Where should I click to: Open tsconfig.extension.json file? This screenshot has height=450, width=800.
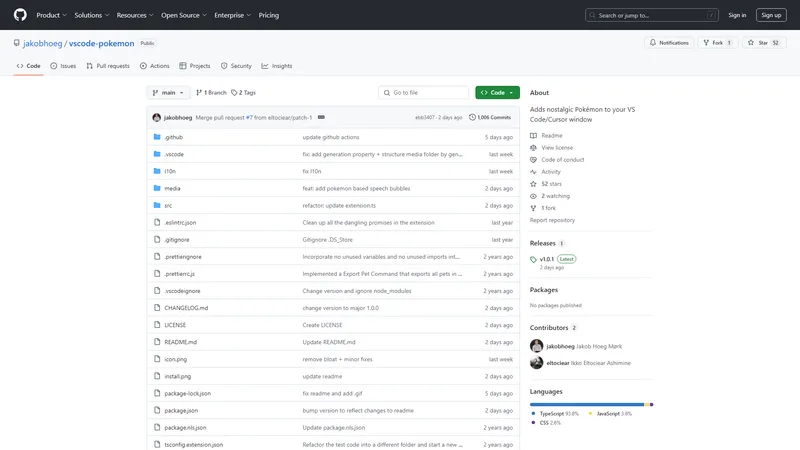tap(193, 444)
